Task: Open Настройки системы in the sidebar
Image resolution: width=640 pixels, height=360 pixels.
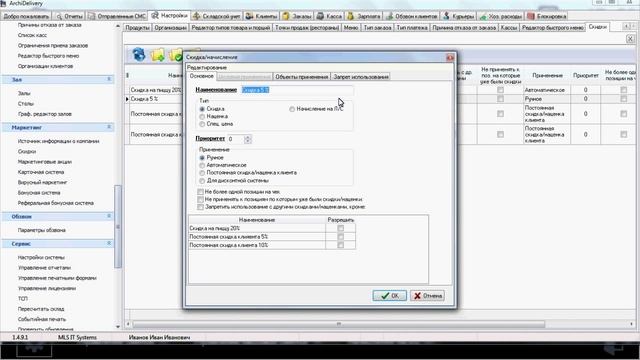Action: point(41,258)
